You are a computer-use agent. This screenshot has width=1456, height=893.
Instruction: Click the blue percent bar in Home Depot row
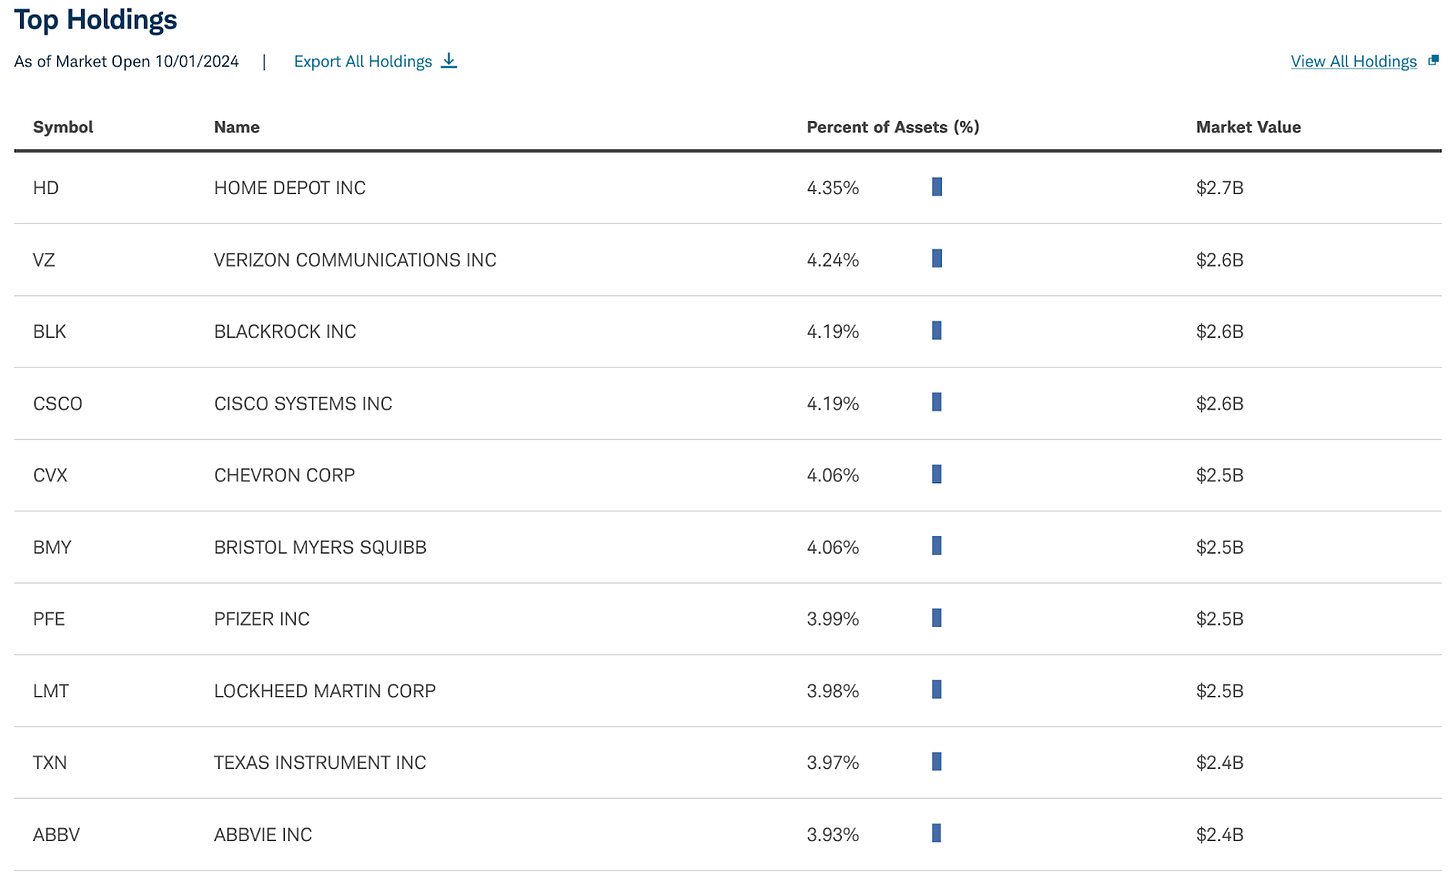pyautogui.click(x=937, y=187)
